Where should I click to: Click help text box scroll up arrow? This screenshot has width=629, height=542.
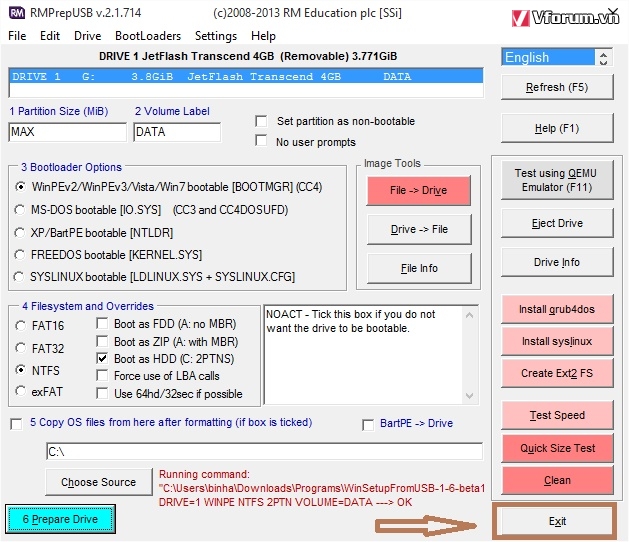(x=469, y=315)
